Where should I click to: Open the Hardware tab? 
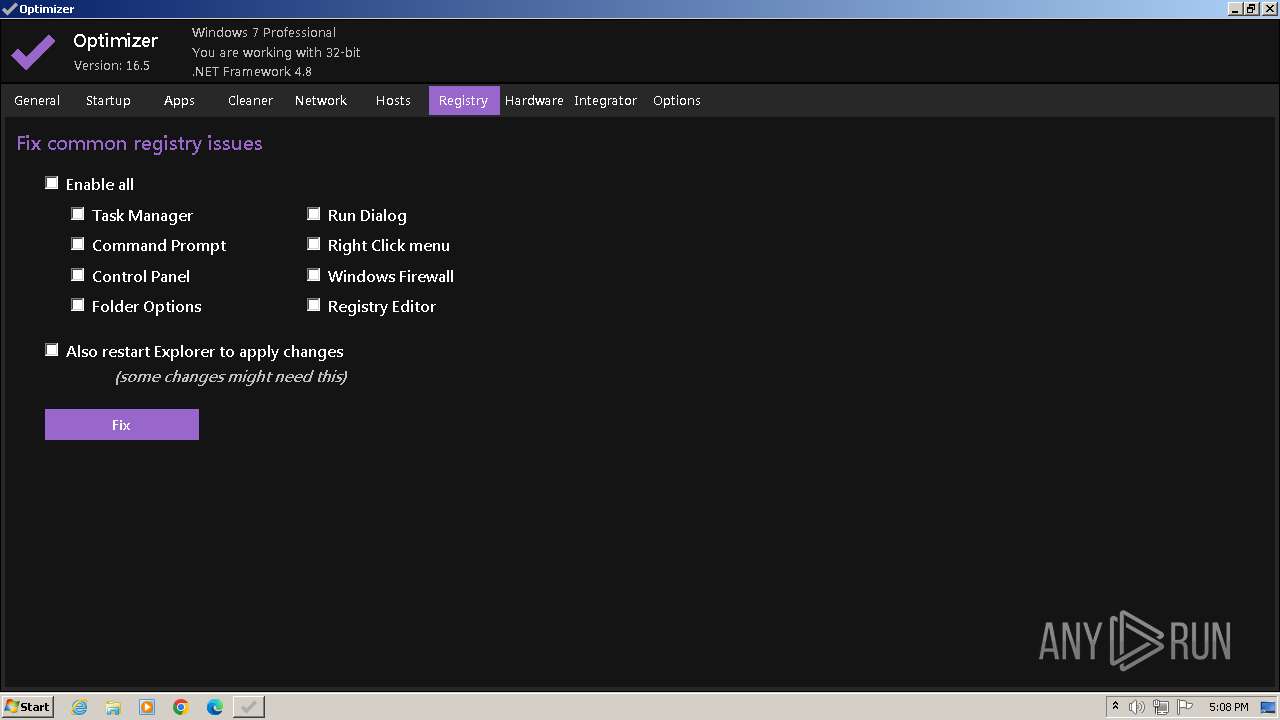pyautogui.click(x=534, y=100)
